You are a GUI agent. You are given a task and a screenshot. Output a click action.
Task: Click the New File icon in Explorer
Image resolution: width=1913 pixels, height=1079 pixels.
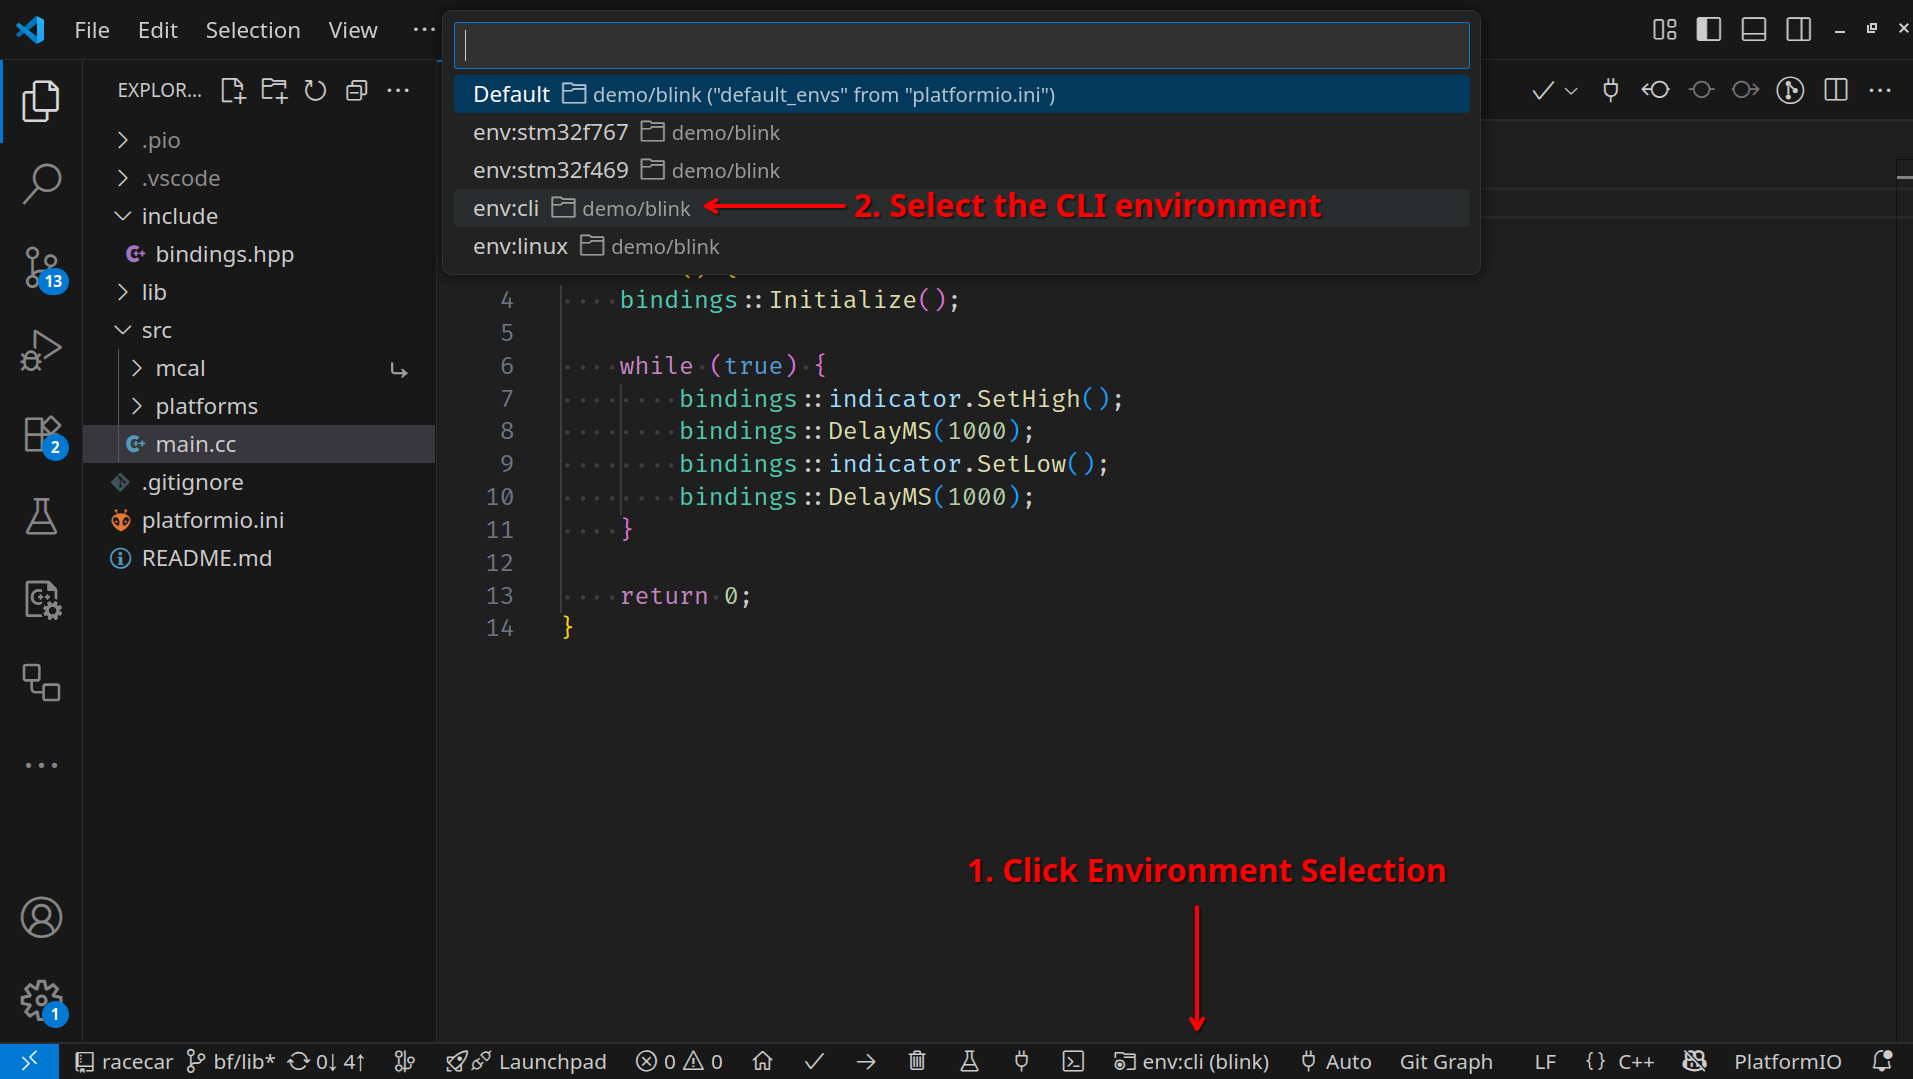[232, 91]
